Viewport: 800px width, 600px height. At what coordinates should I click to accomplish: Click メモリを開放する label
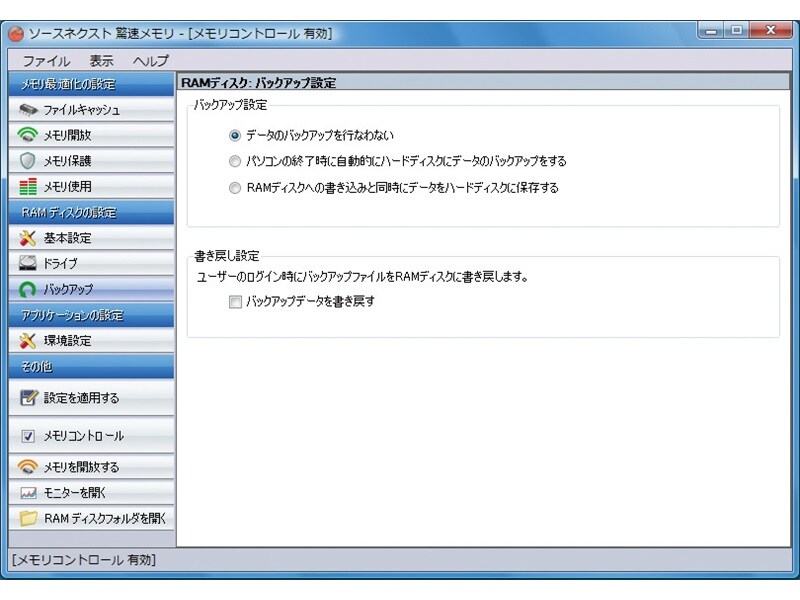coord(81,467)
